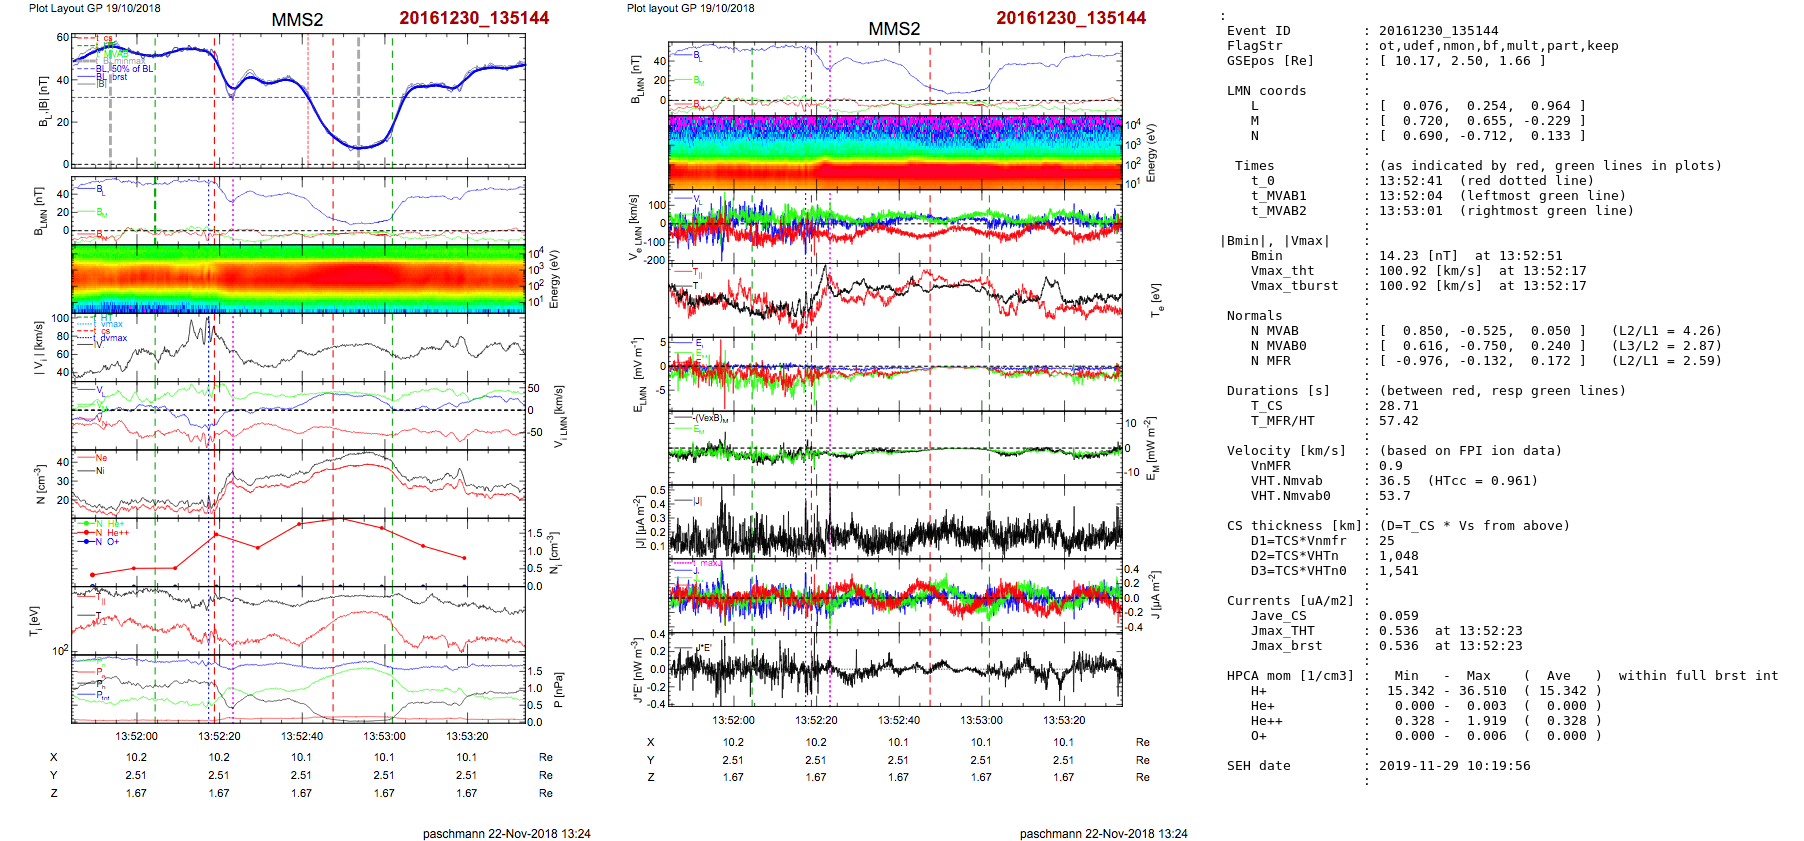
Task: Select the D3=TCS*VHTn0 thickness label
Action: tap(1298, 571)
